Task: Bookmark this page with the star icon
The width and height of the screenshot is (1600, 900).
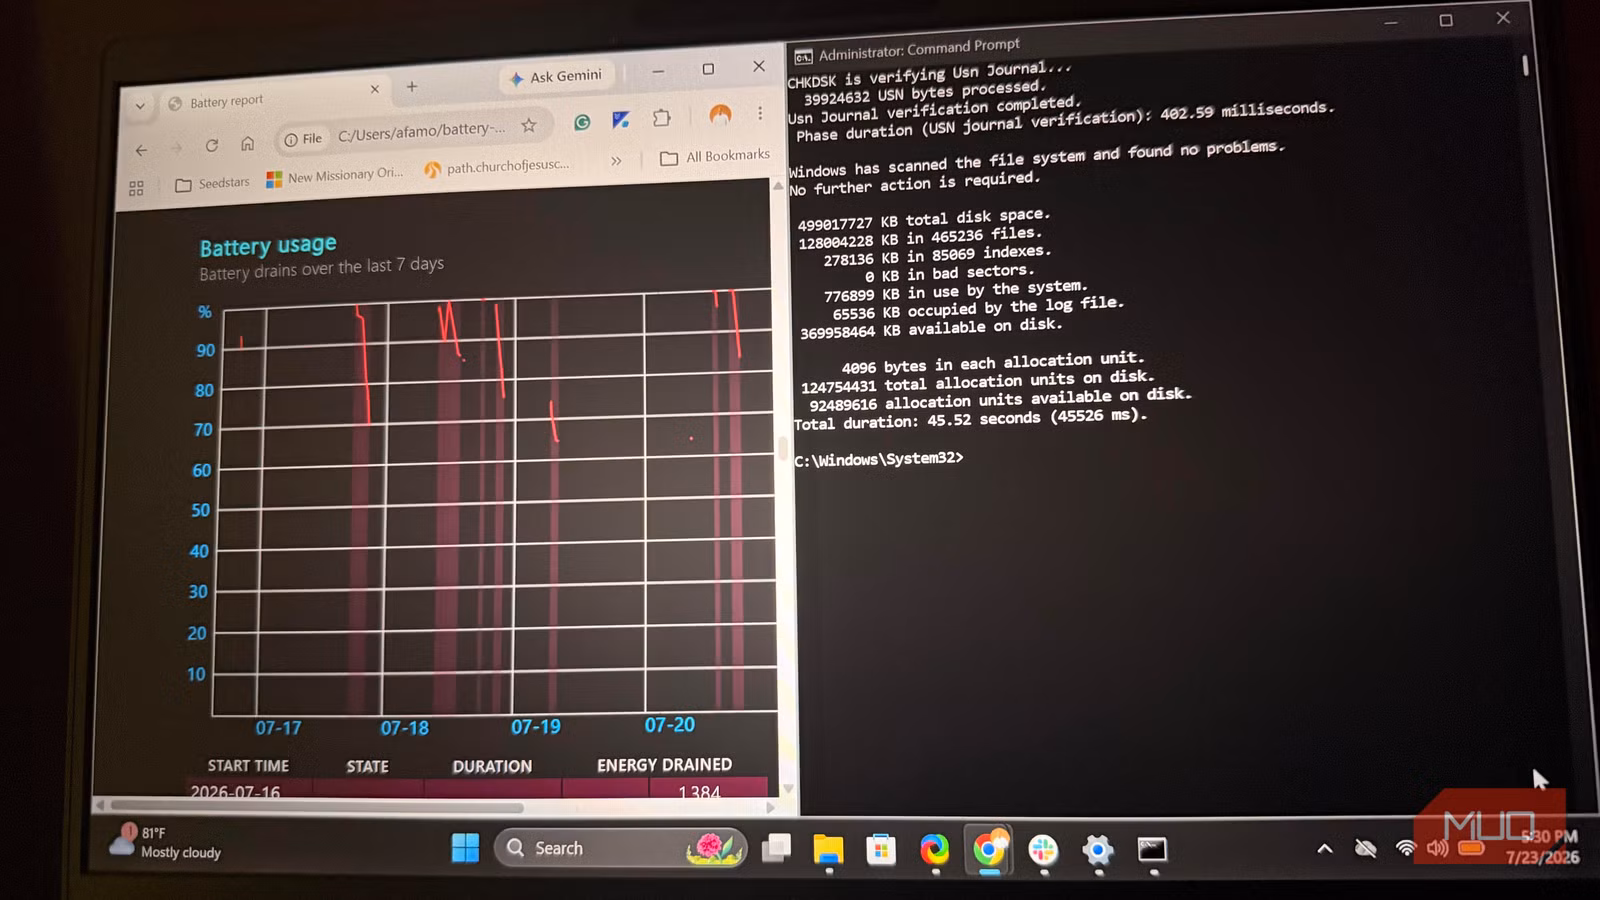Action: [x=529, y=125]
